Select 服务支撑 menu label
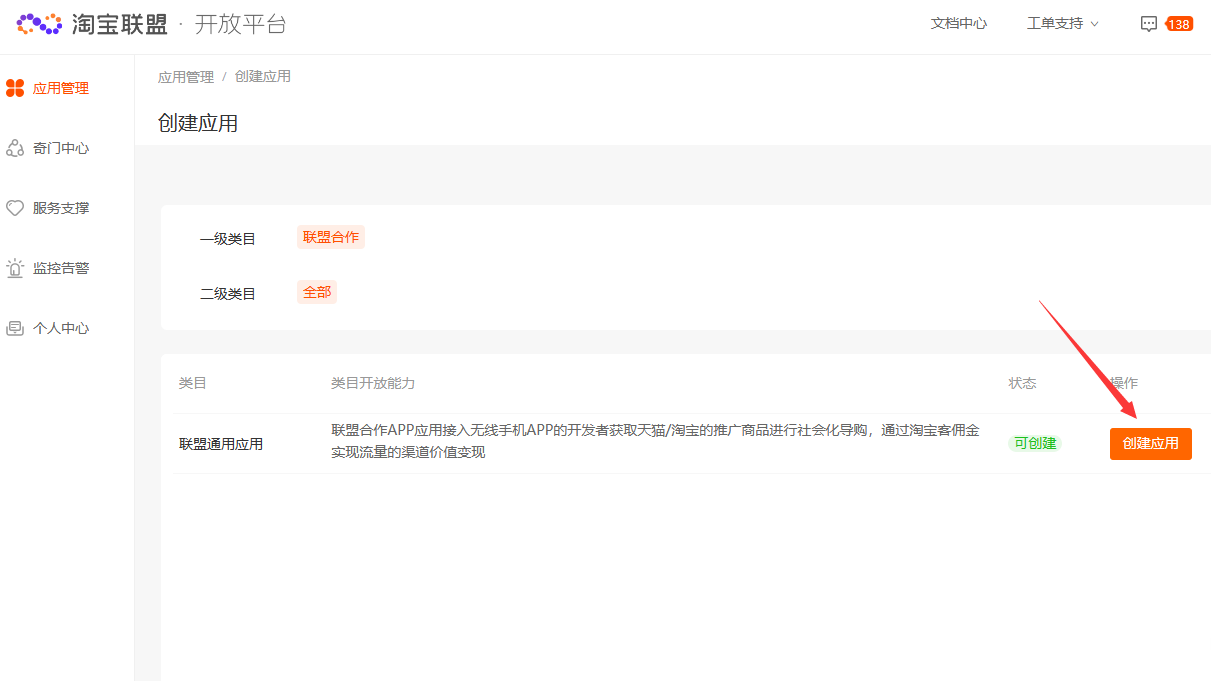1211x681 pixels. click(x=61, y=208)
